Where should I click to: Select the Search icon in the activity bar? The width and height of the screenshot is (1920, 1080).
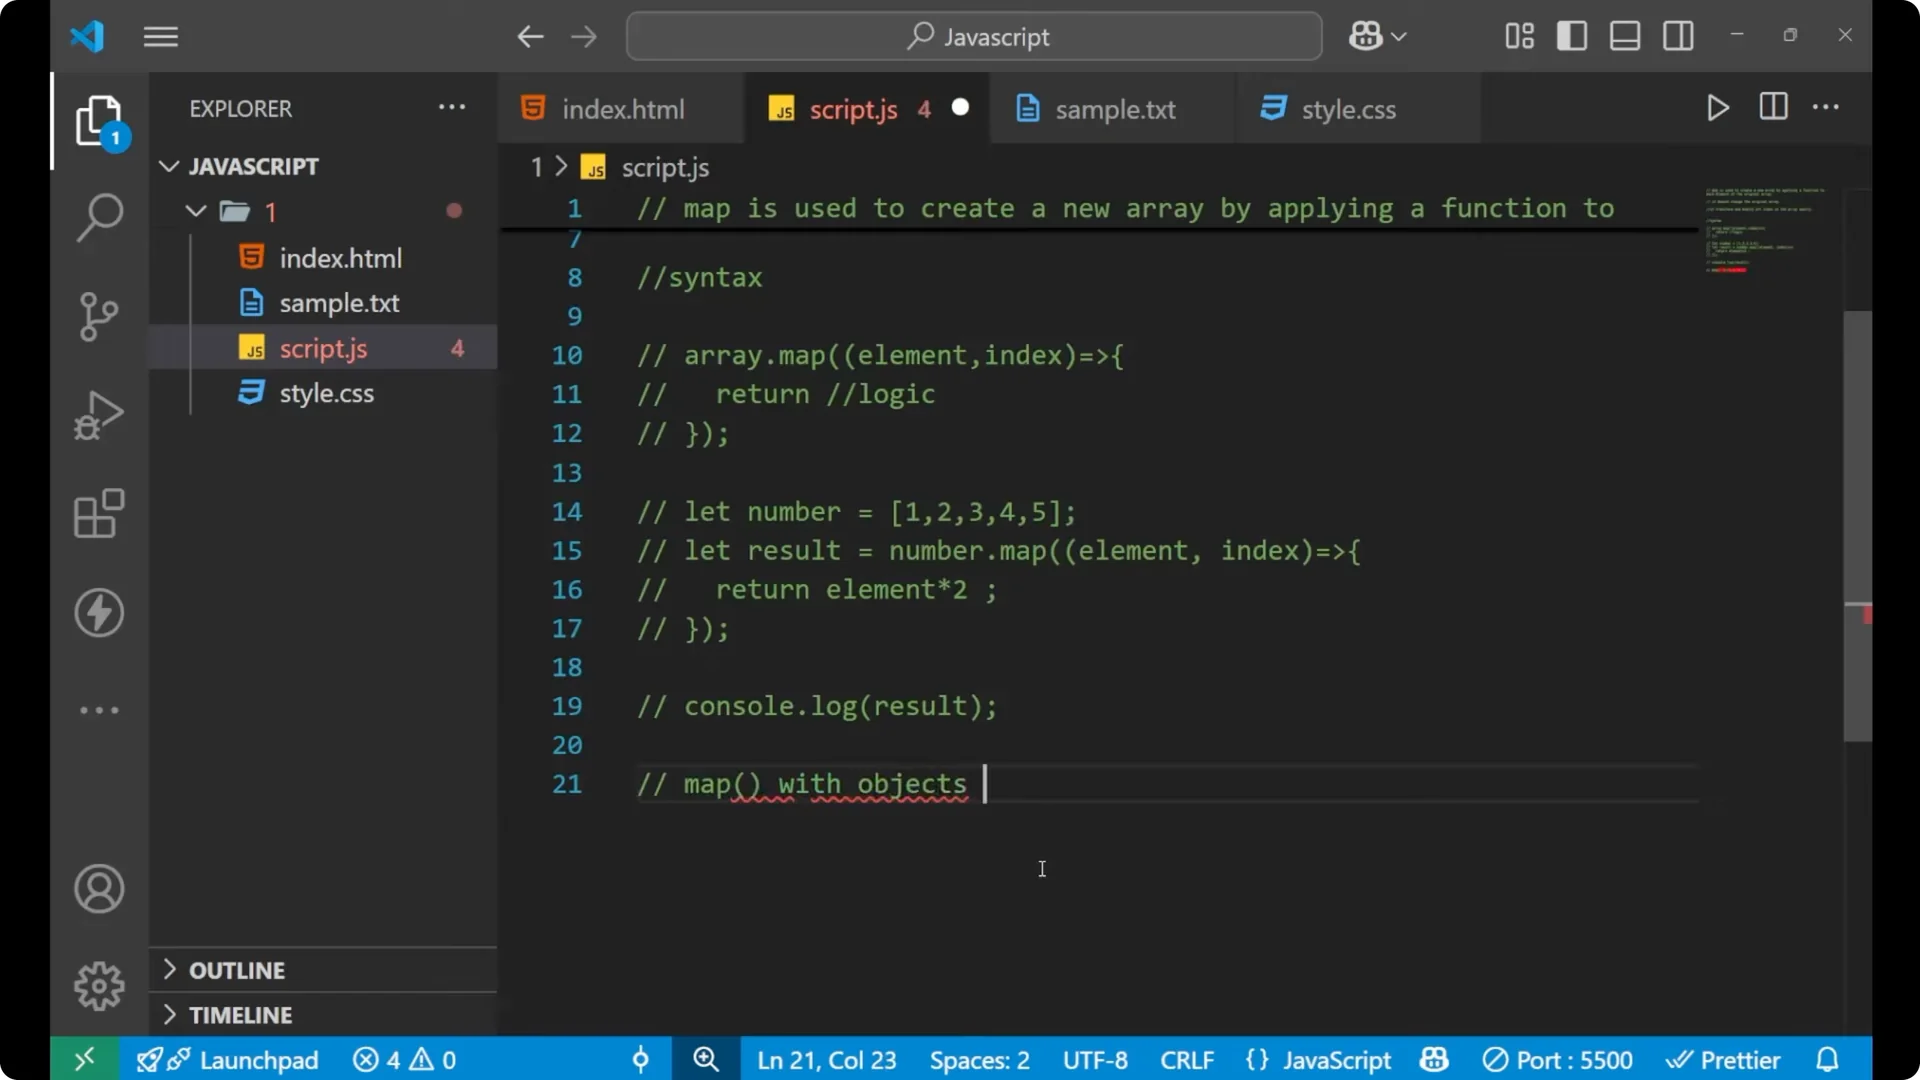point(99,216)
